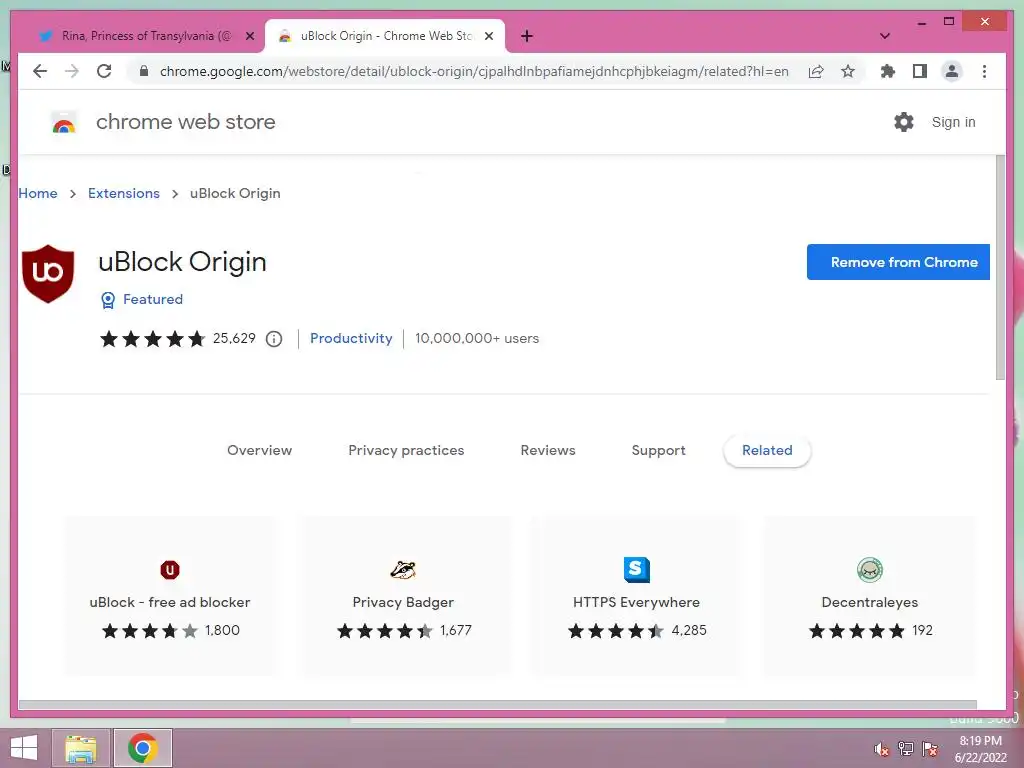Viewport: 1024px width, 768px height.
Task: Open the Action Center flag icon
Action: coord(929,749)
